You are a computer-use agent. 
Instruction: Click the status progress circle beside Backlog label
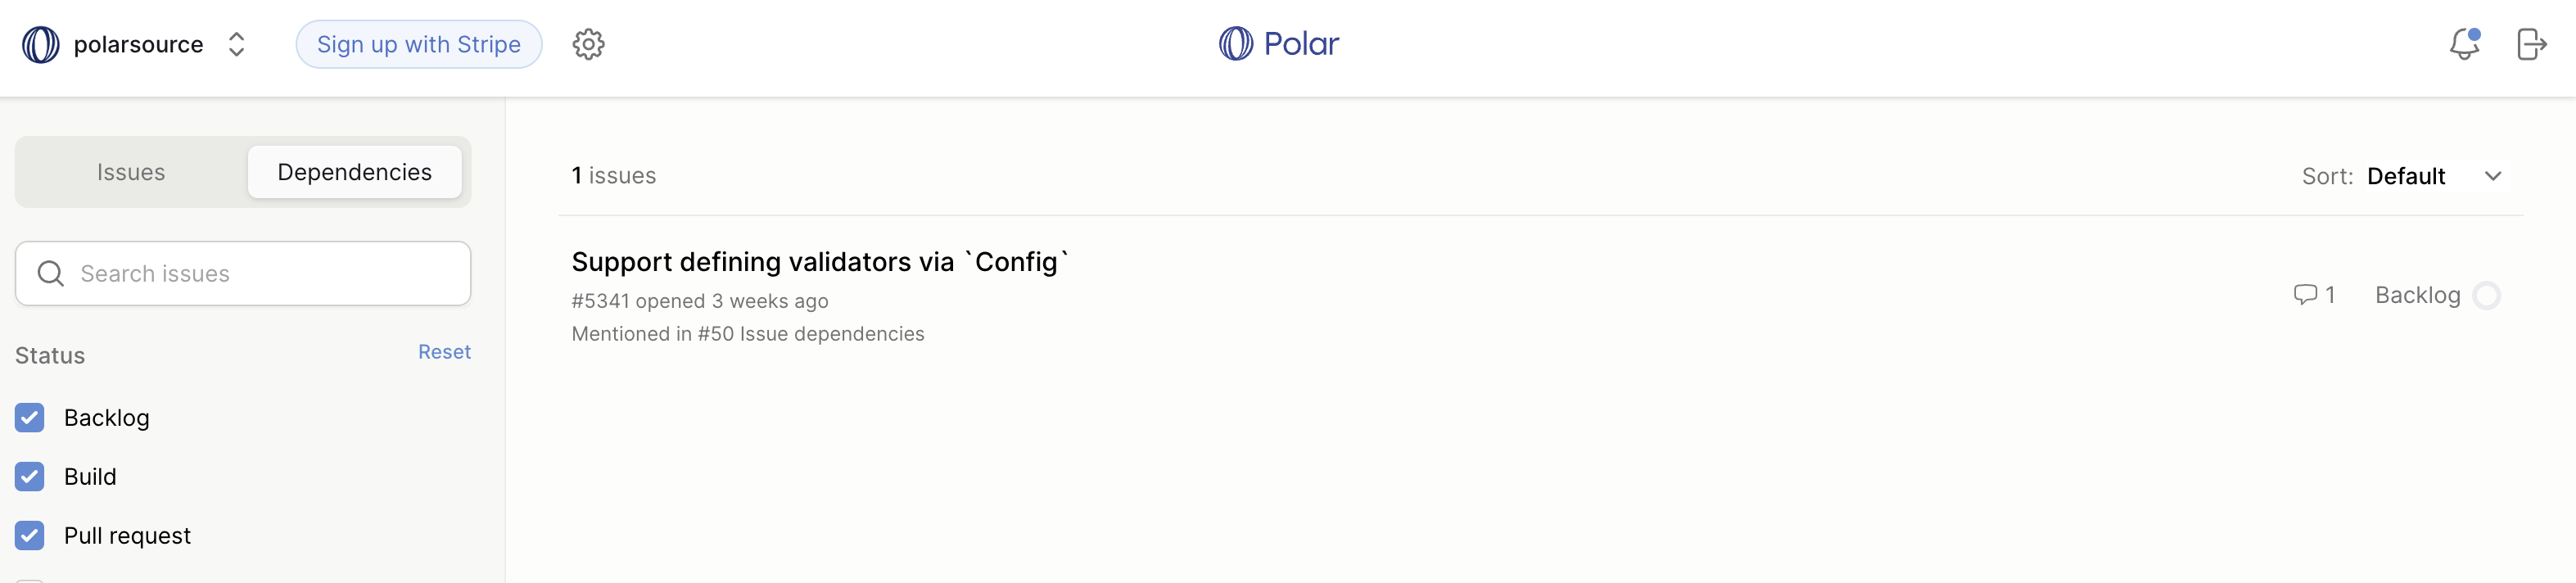(x=2487, y=295)
